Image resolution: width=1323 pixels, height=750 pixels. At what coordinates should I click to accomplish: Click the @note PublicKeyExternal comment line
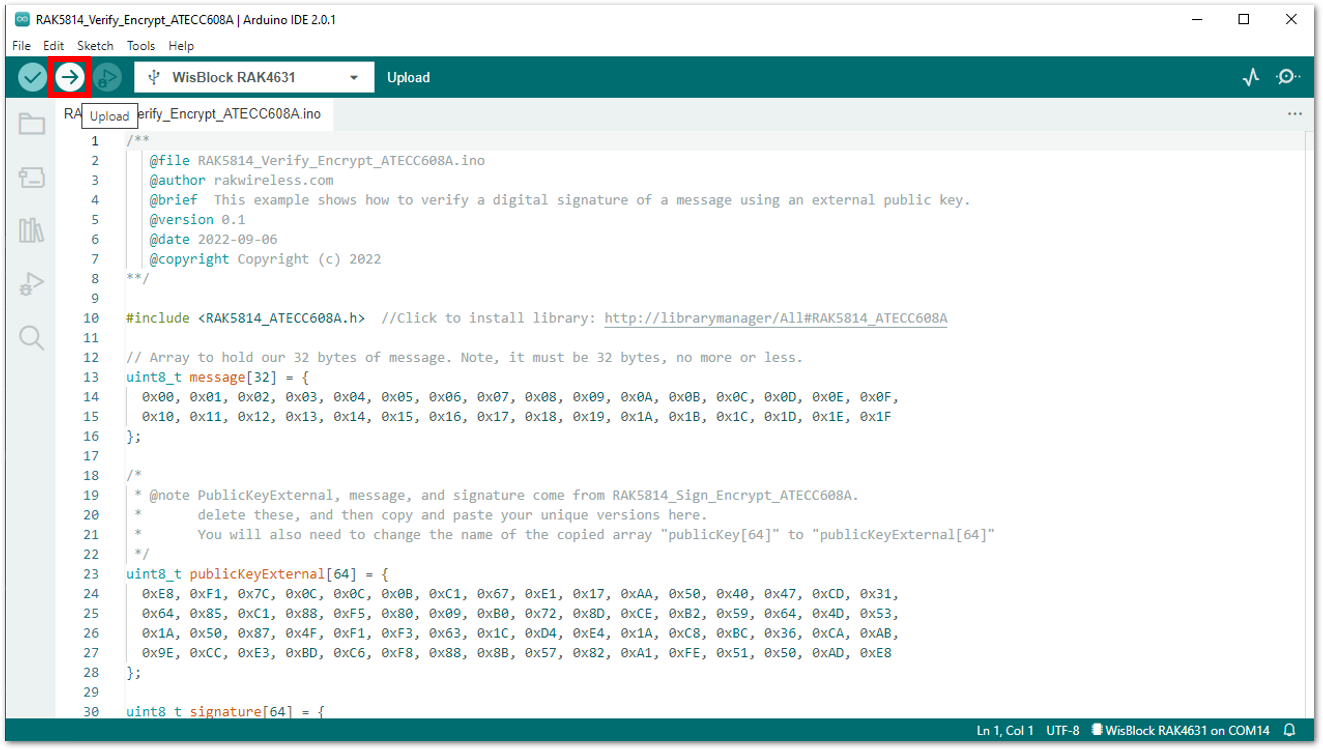tap(496, 495)
